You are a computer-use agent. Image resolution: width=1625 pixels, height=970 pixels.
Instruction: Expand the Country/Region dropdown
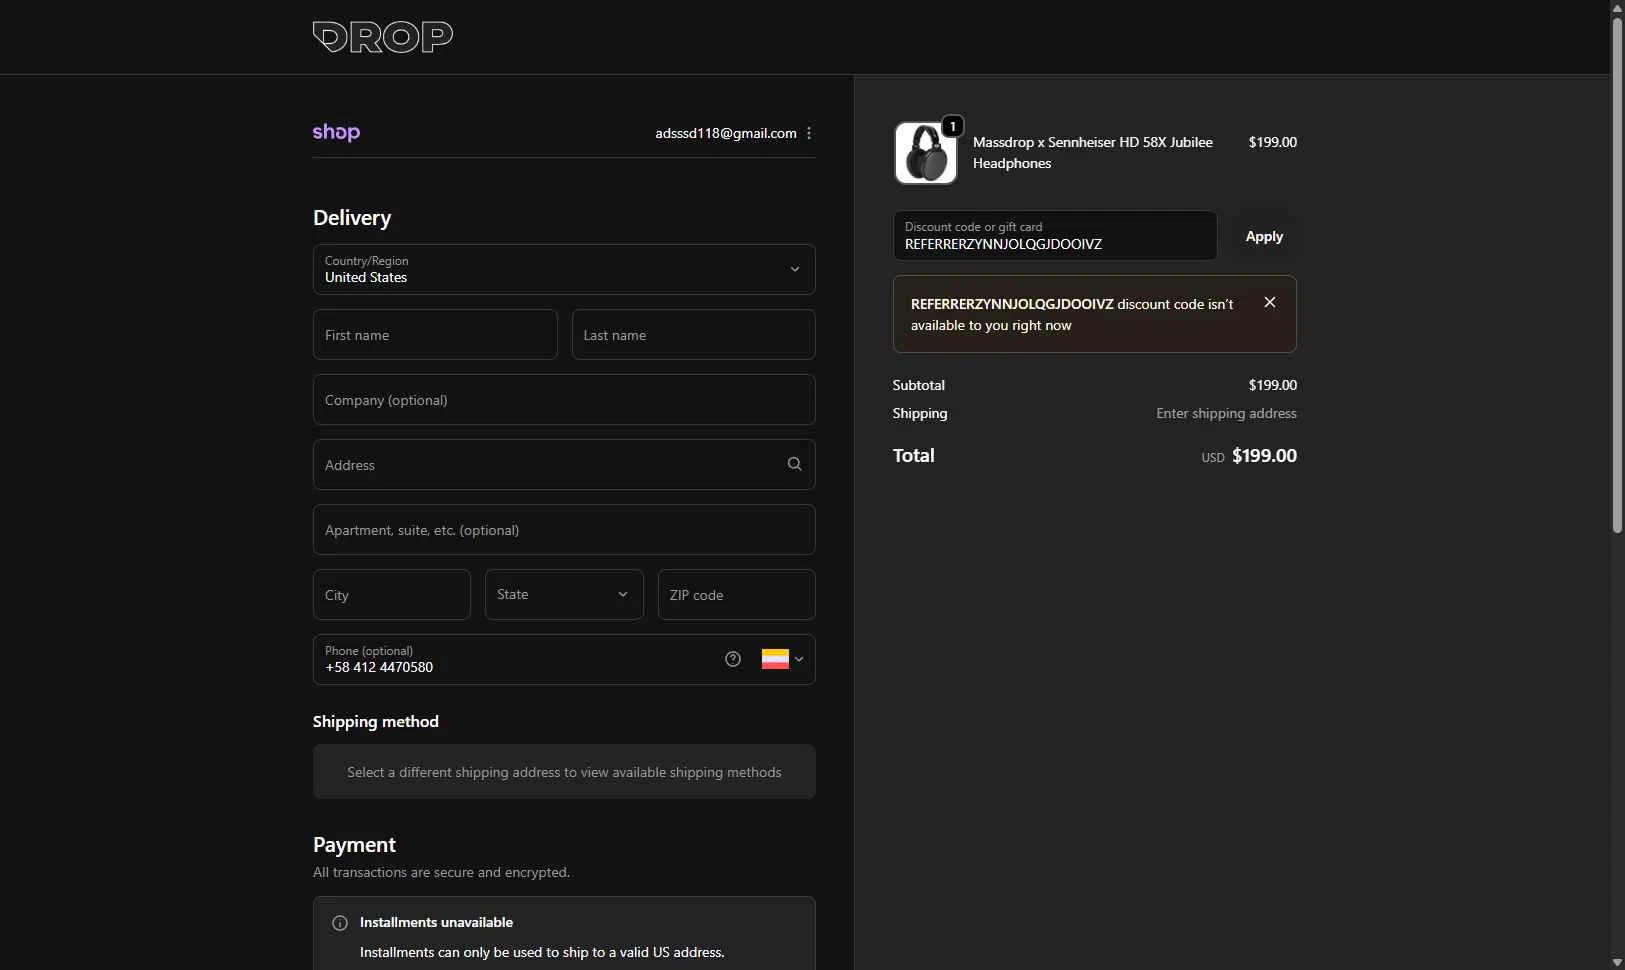point(564,269)
